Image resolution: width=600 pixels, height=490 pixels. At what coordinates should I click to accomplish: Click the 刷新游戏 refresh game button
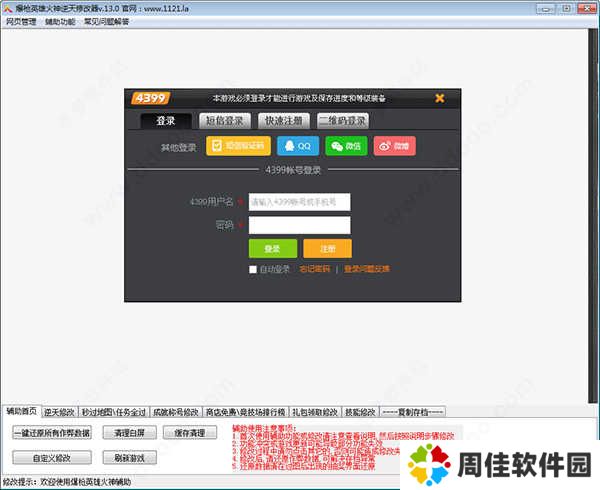tap(130, 457)
